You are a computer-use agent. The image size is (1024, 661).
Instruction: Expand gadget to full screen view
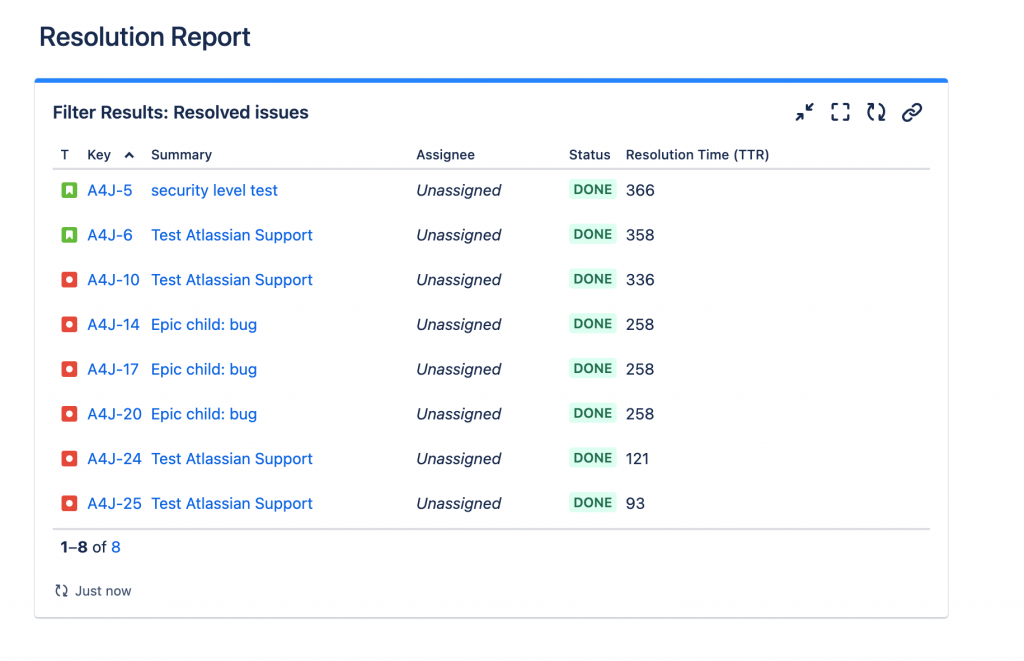(x=840, y=113)
